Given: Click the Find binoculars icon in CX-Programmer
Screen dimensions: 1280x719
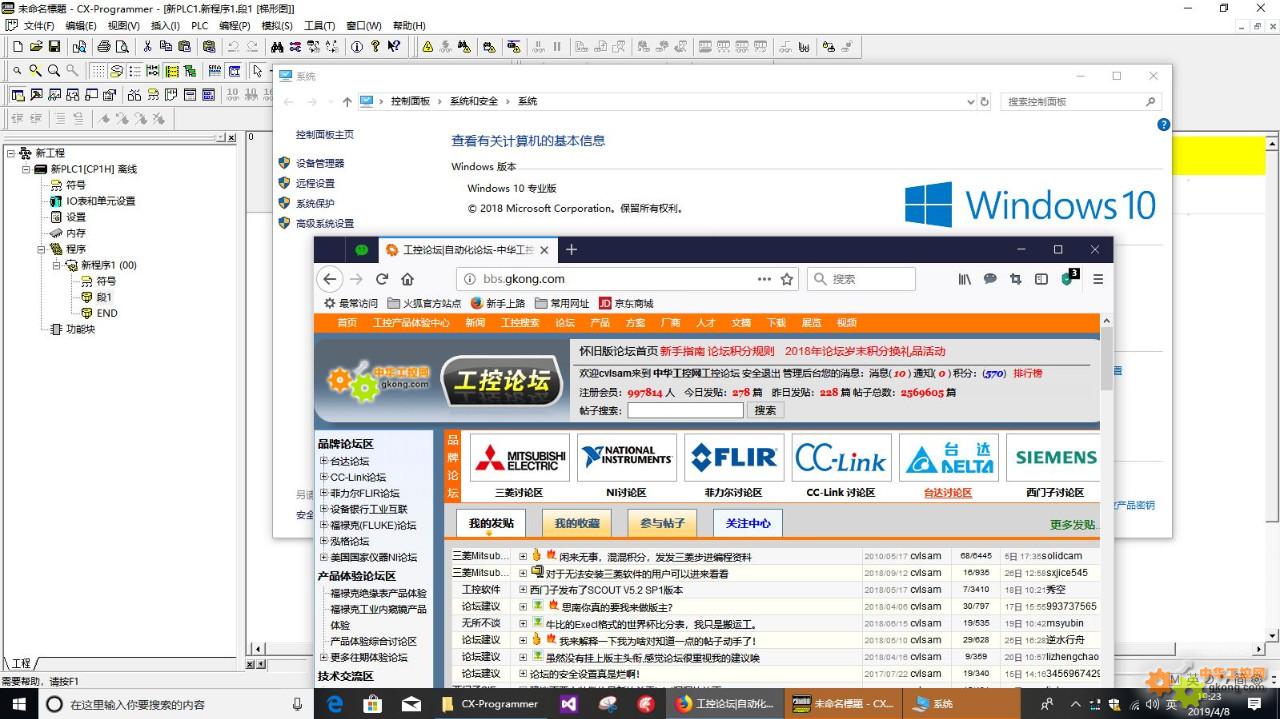Looking at the screenshot, I should pyautogui.click(x=277, y=46).
